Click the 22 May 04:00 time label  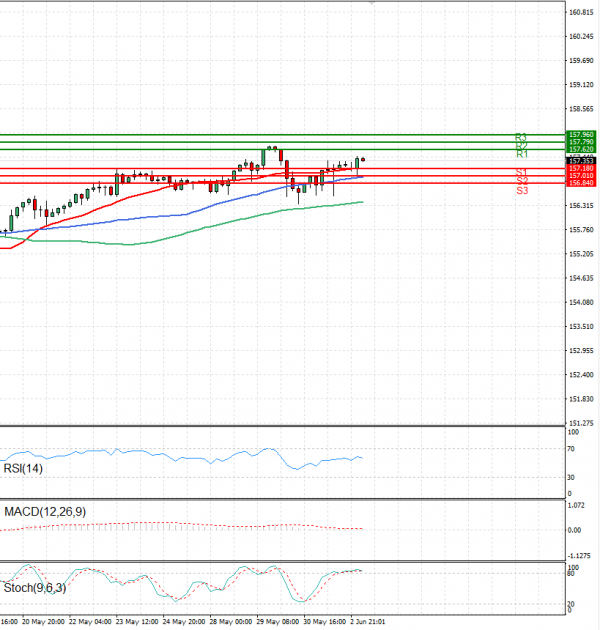tap(90, 622)
